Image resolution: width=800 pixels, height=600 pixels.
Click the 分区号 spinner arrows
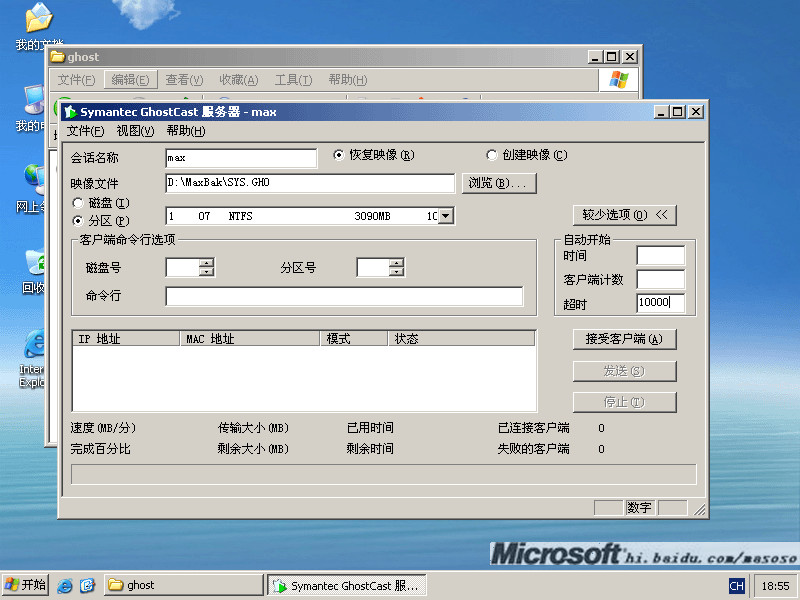pos(396,267)
